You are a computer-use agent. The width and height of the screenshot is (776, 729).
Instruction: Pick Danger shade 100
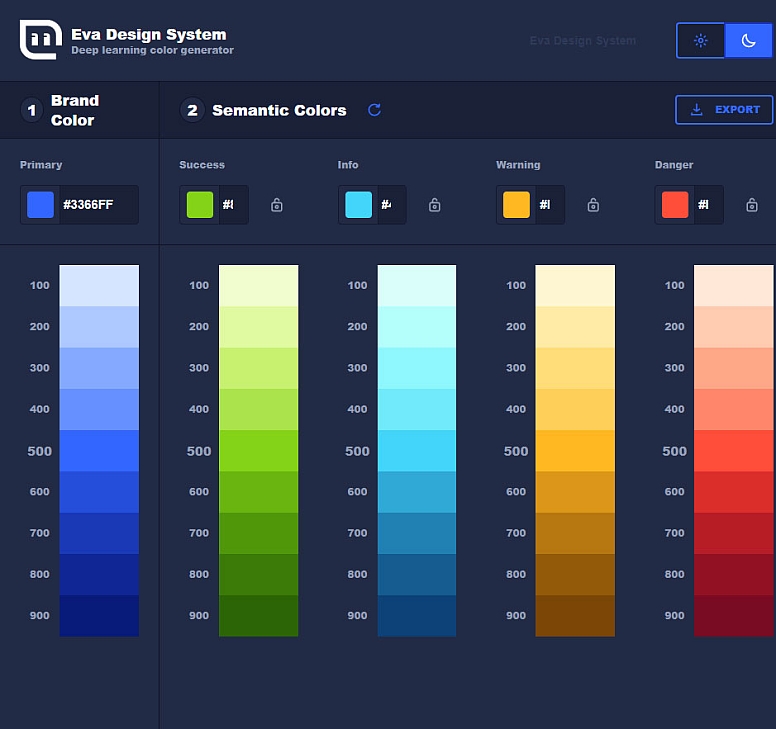click(733, 286)
